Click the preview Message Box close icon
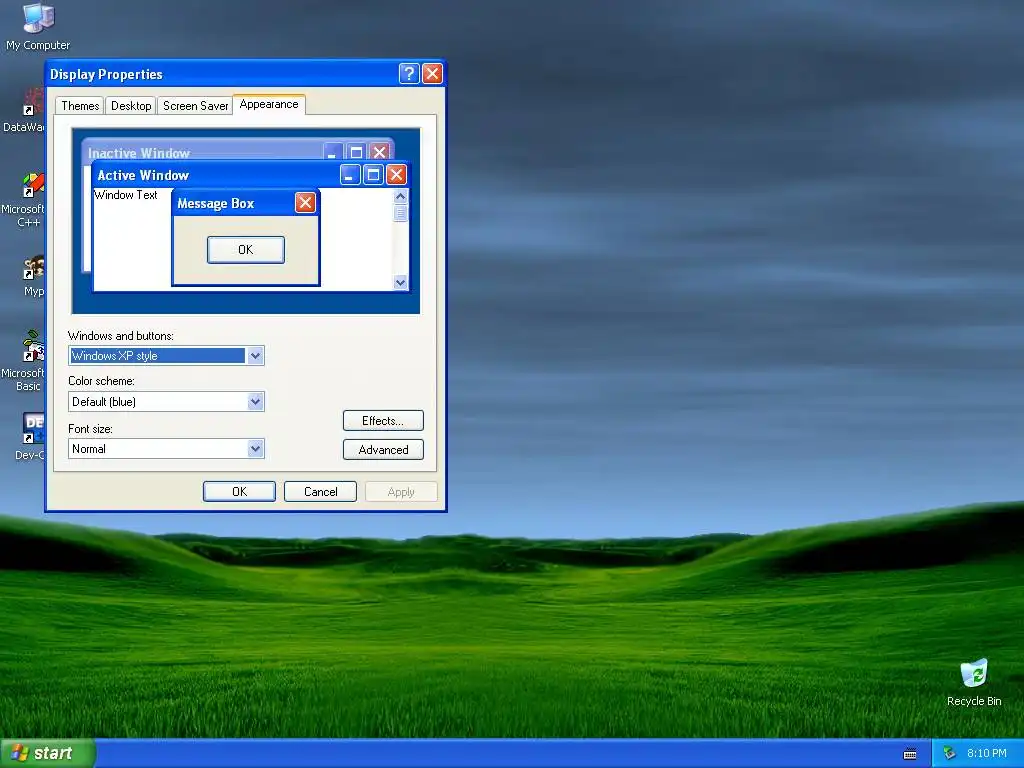The height and width of the screenshot is (768, 1024). pyautogui.click(x=305, y=202)
